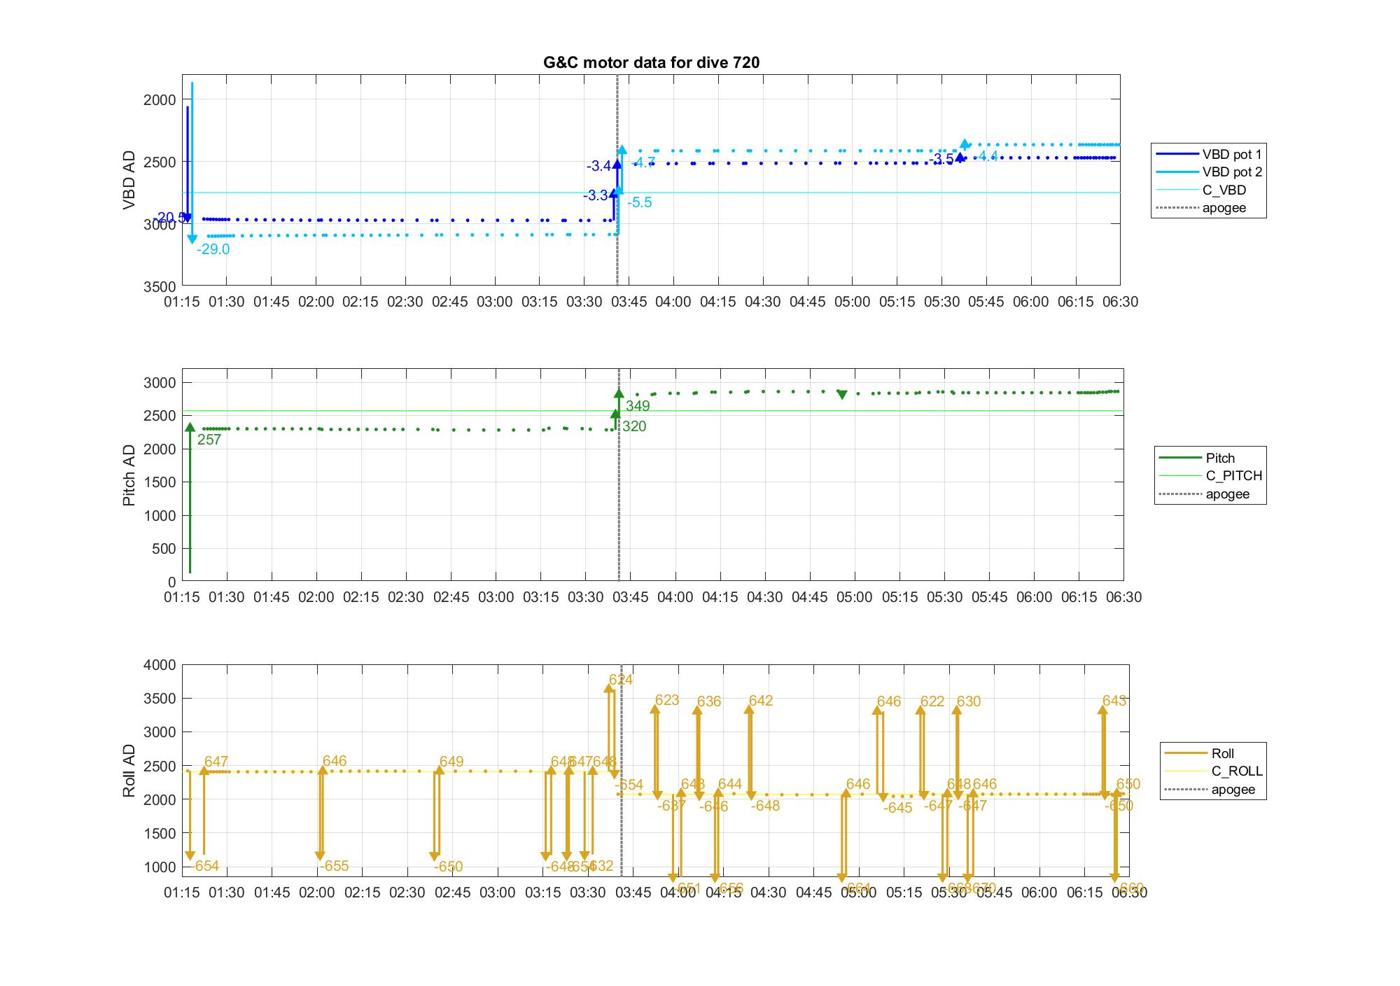The image size is (1400, 986).
Task: Click the '623' annotation in Roll plot
Action: point(667,700)
